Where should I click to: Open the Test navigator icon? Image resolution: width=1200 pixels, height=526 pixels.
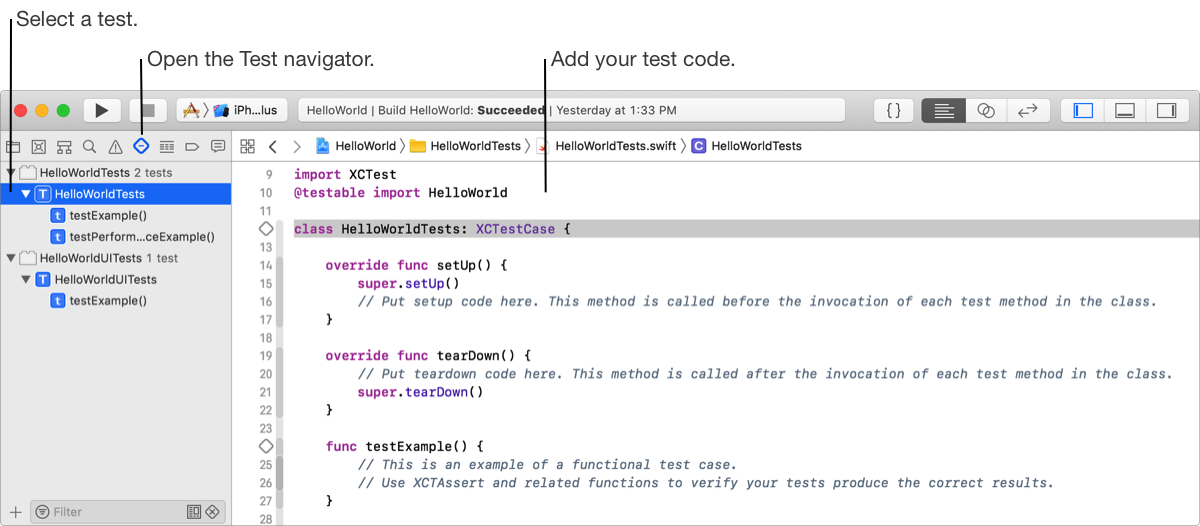(141, 146)
